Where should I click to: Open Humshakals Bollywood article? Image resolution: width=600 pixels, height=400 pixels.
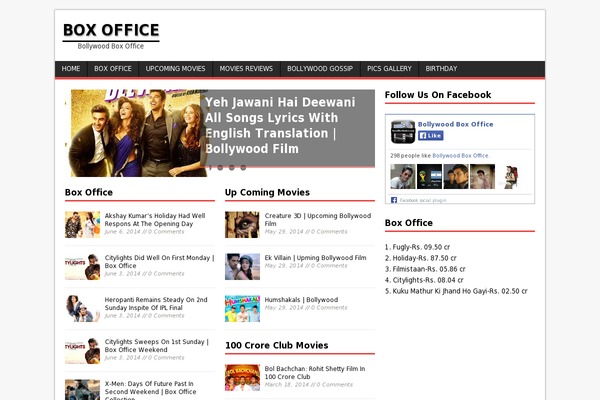pyautogui.click(x=301, y=300)
